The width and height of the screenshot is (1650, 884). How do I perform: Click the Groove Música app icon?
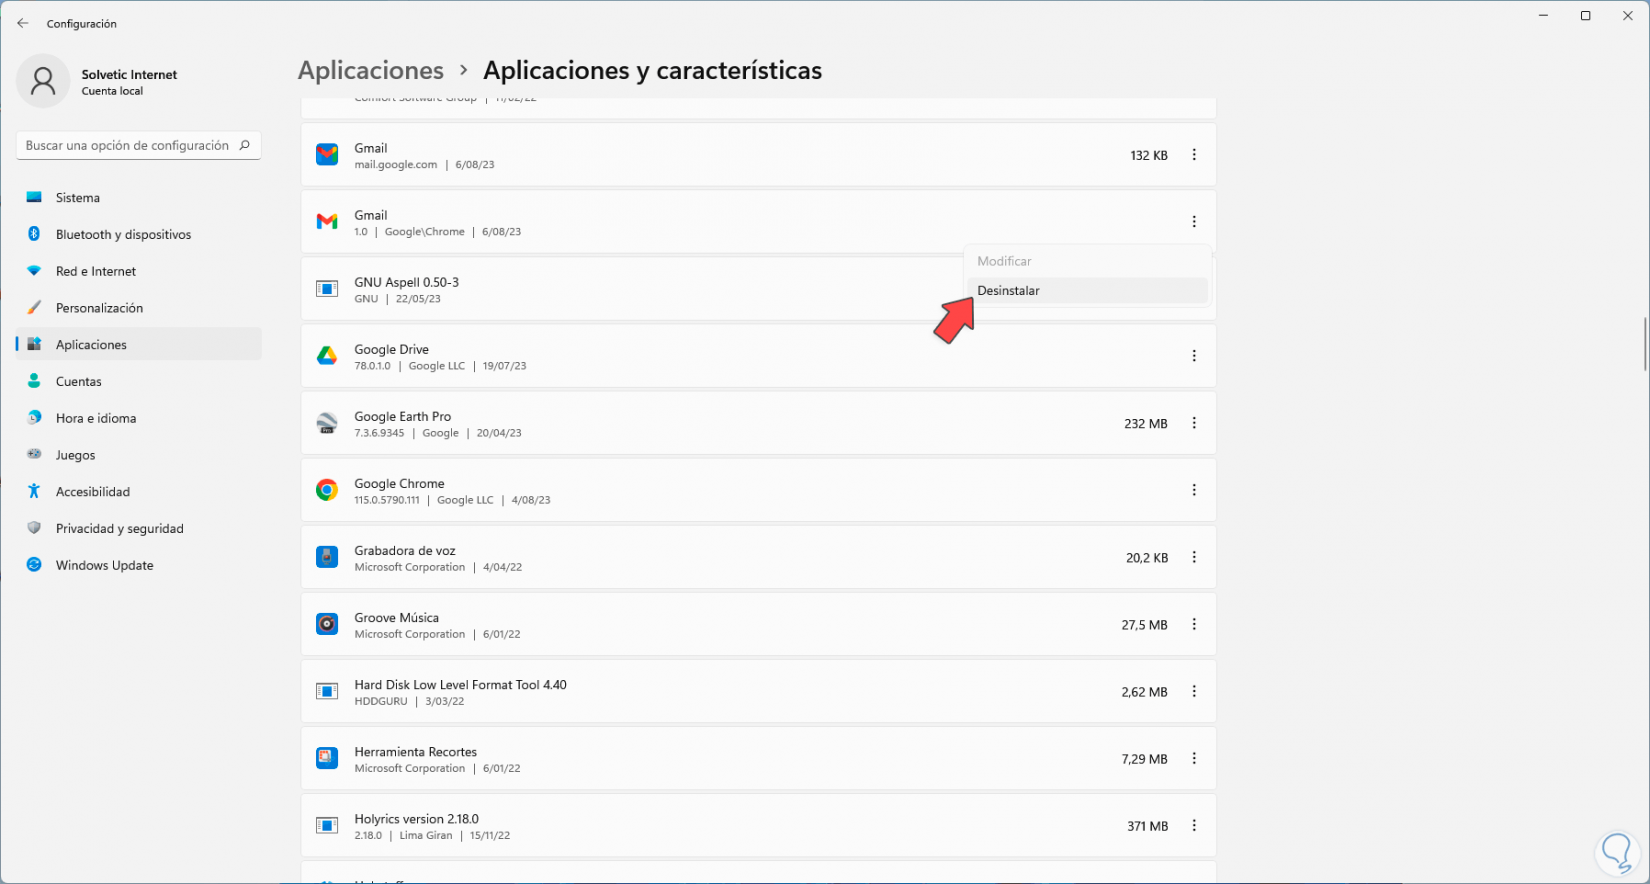coord(327,624)
